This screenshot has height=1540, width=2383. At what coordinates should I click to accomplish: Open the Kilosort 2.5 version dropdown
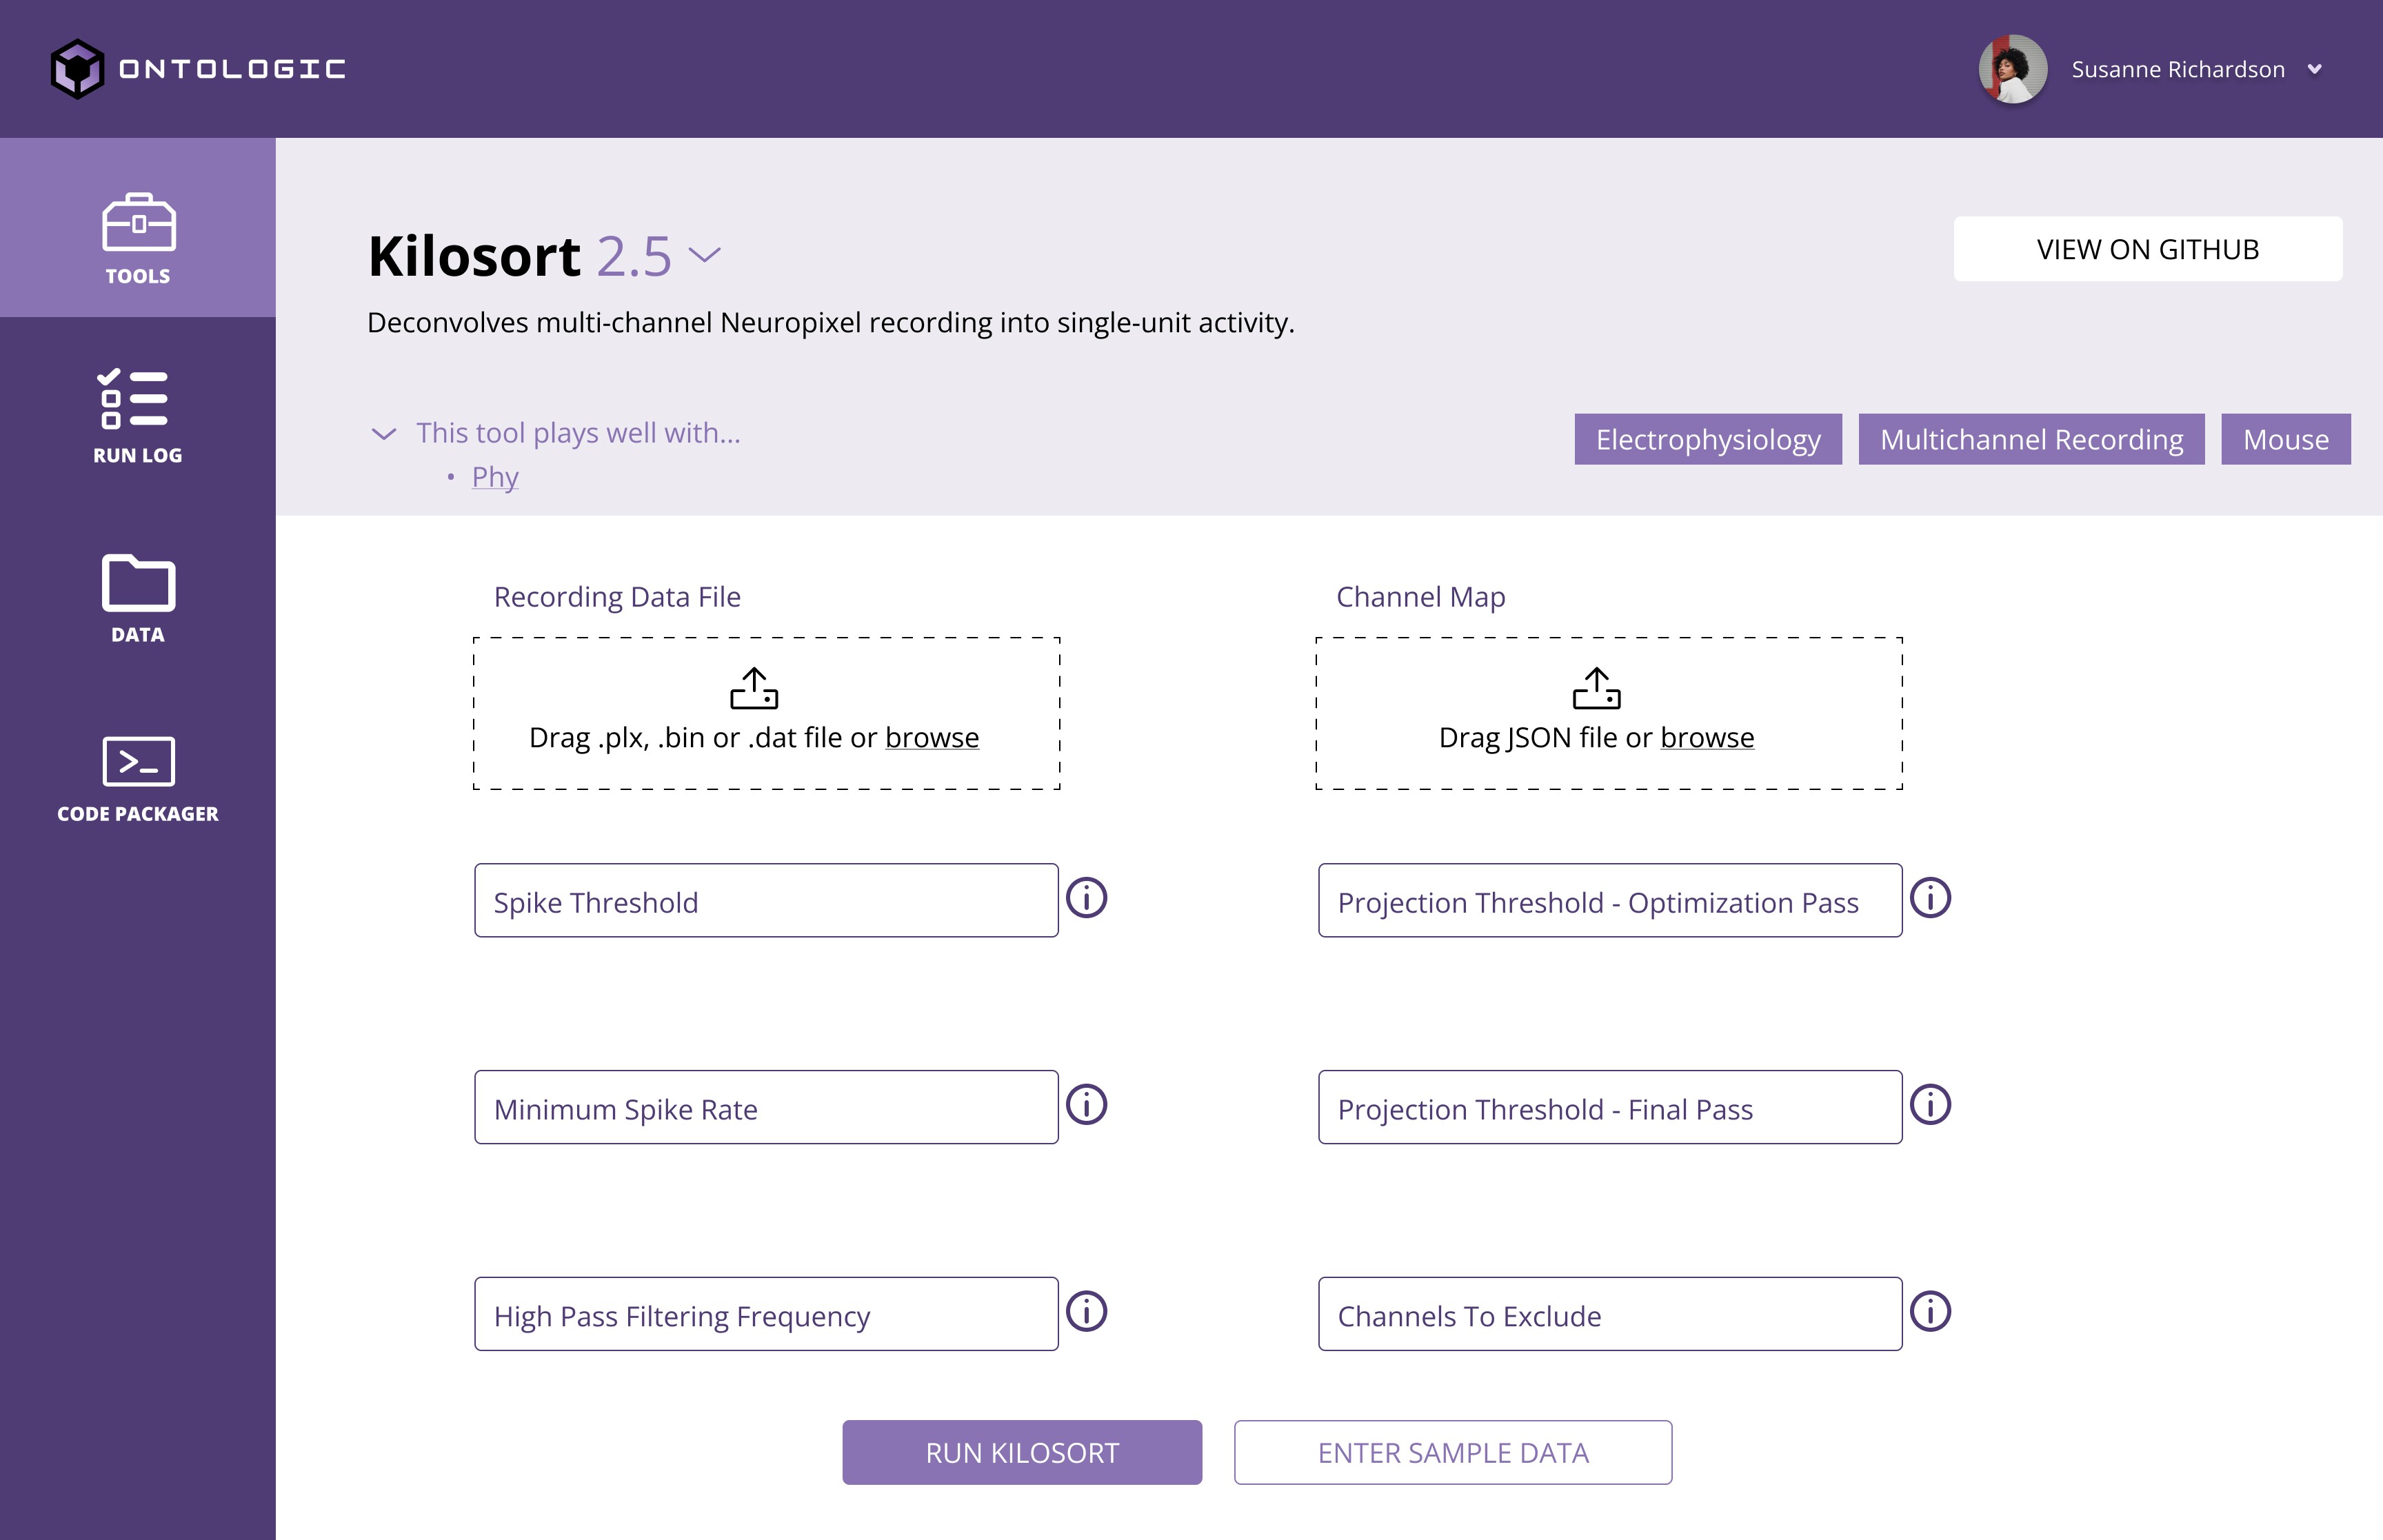[705, 255]
